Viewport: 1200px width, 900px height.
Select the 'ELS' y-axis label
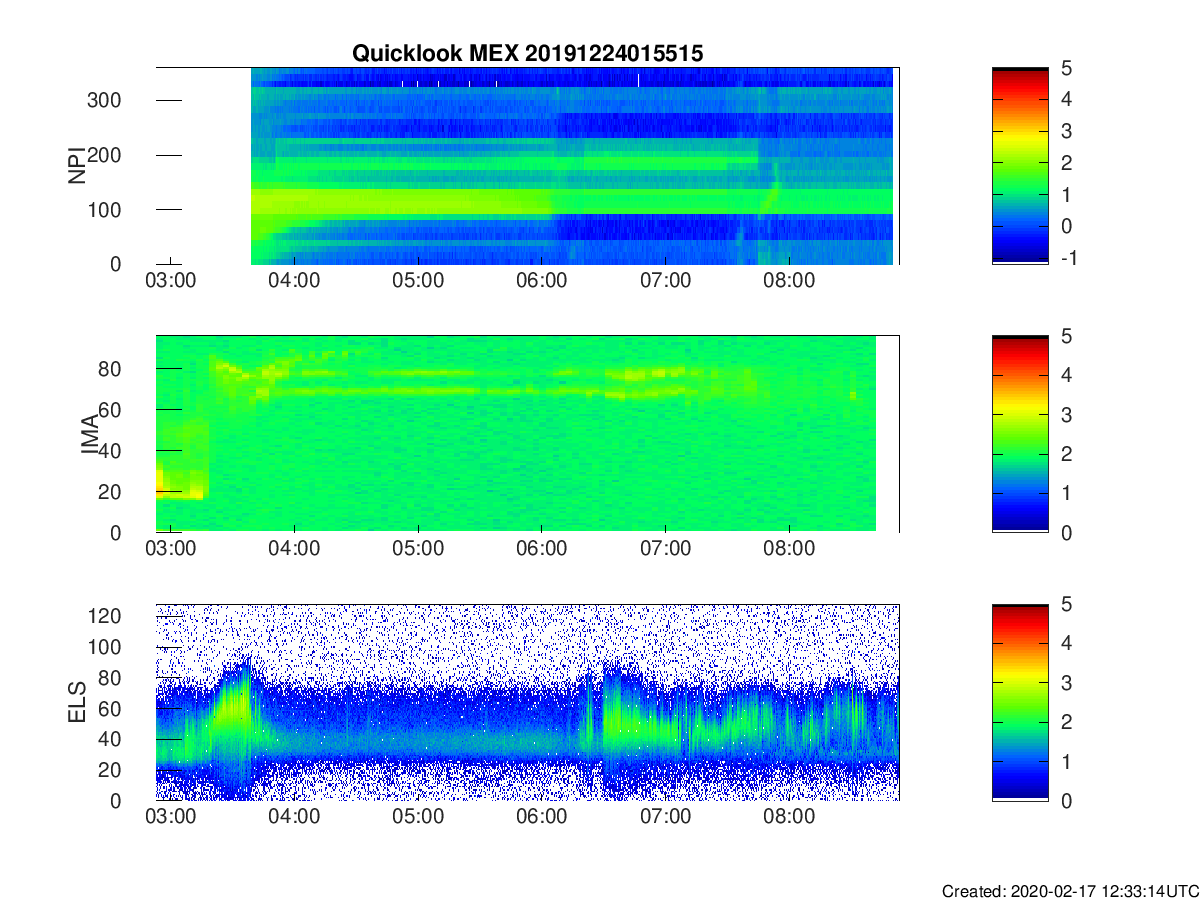click(x=76, y=702)
